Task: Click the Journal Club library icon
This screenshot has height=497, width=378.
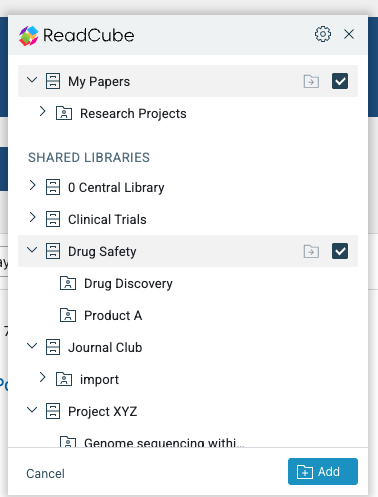Action: (x=53, y=347)
